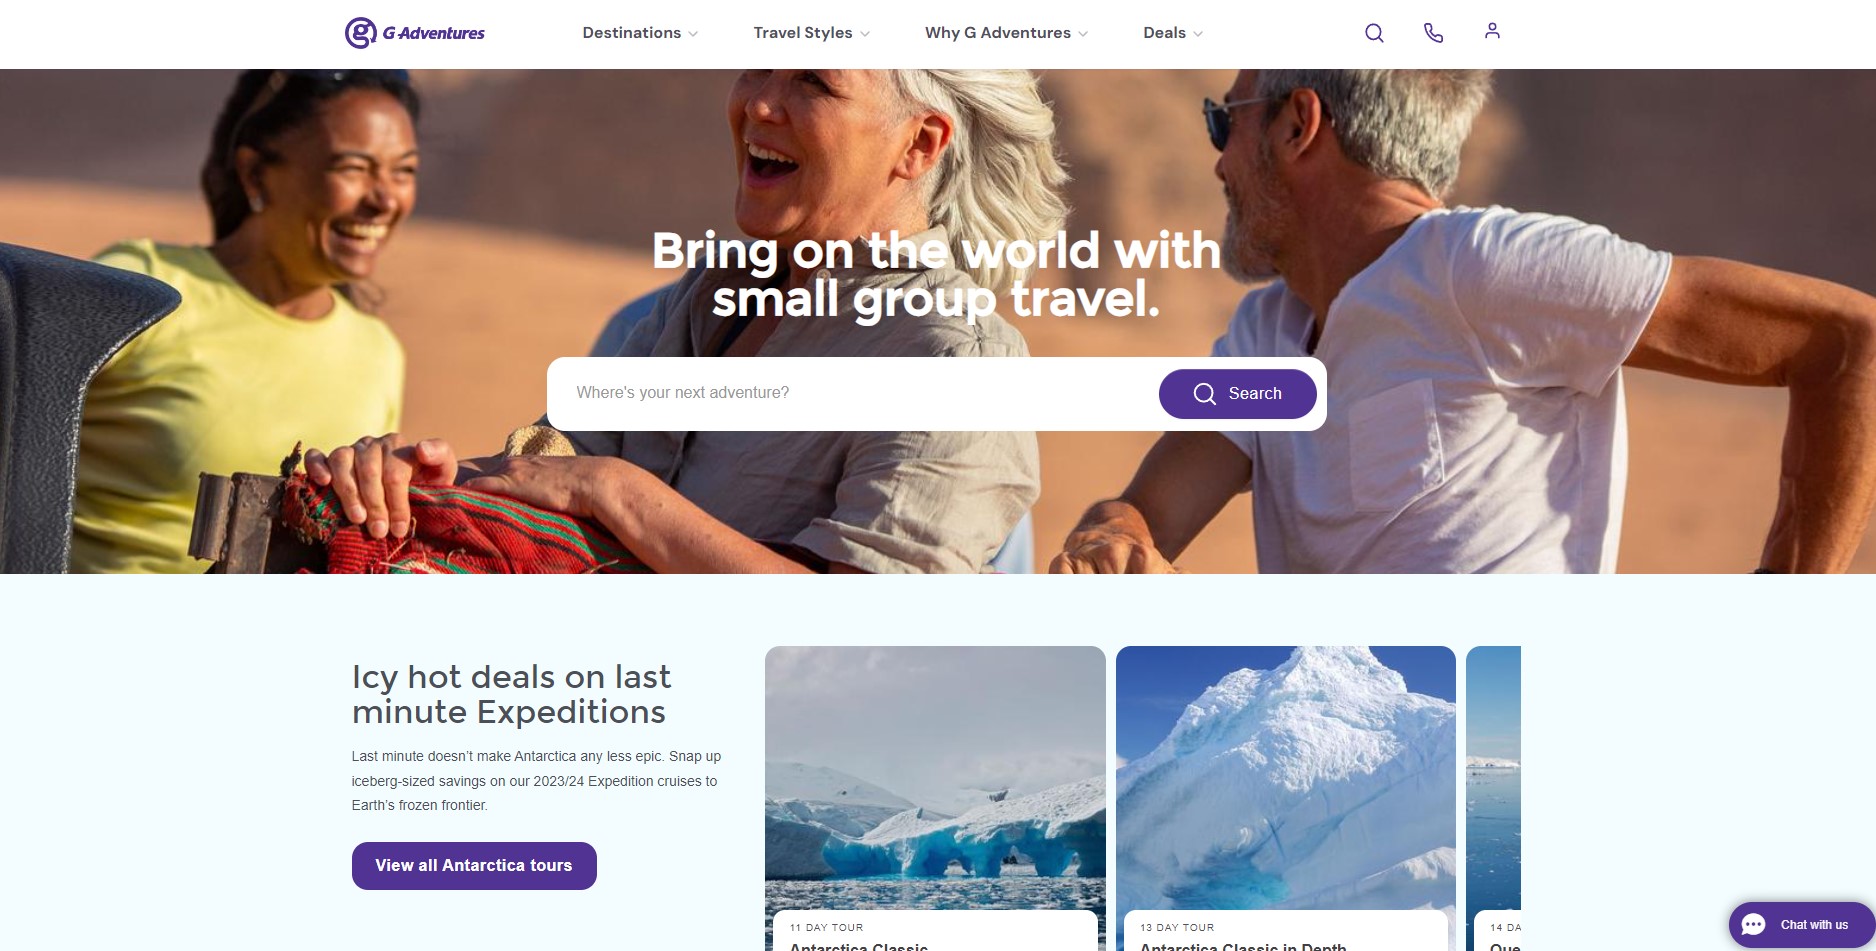The height and width of the screenshot is (951, 1876).
Task: Open the Deals menu item
Action: coord(1164,33)
